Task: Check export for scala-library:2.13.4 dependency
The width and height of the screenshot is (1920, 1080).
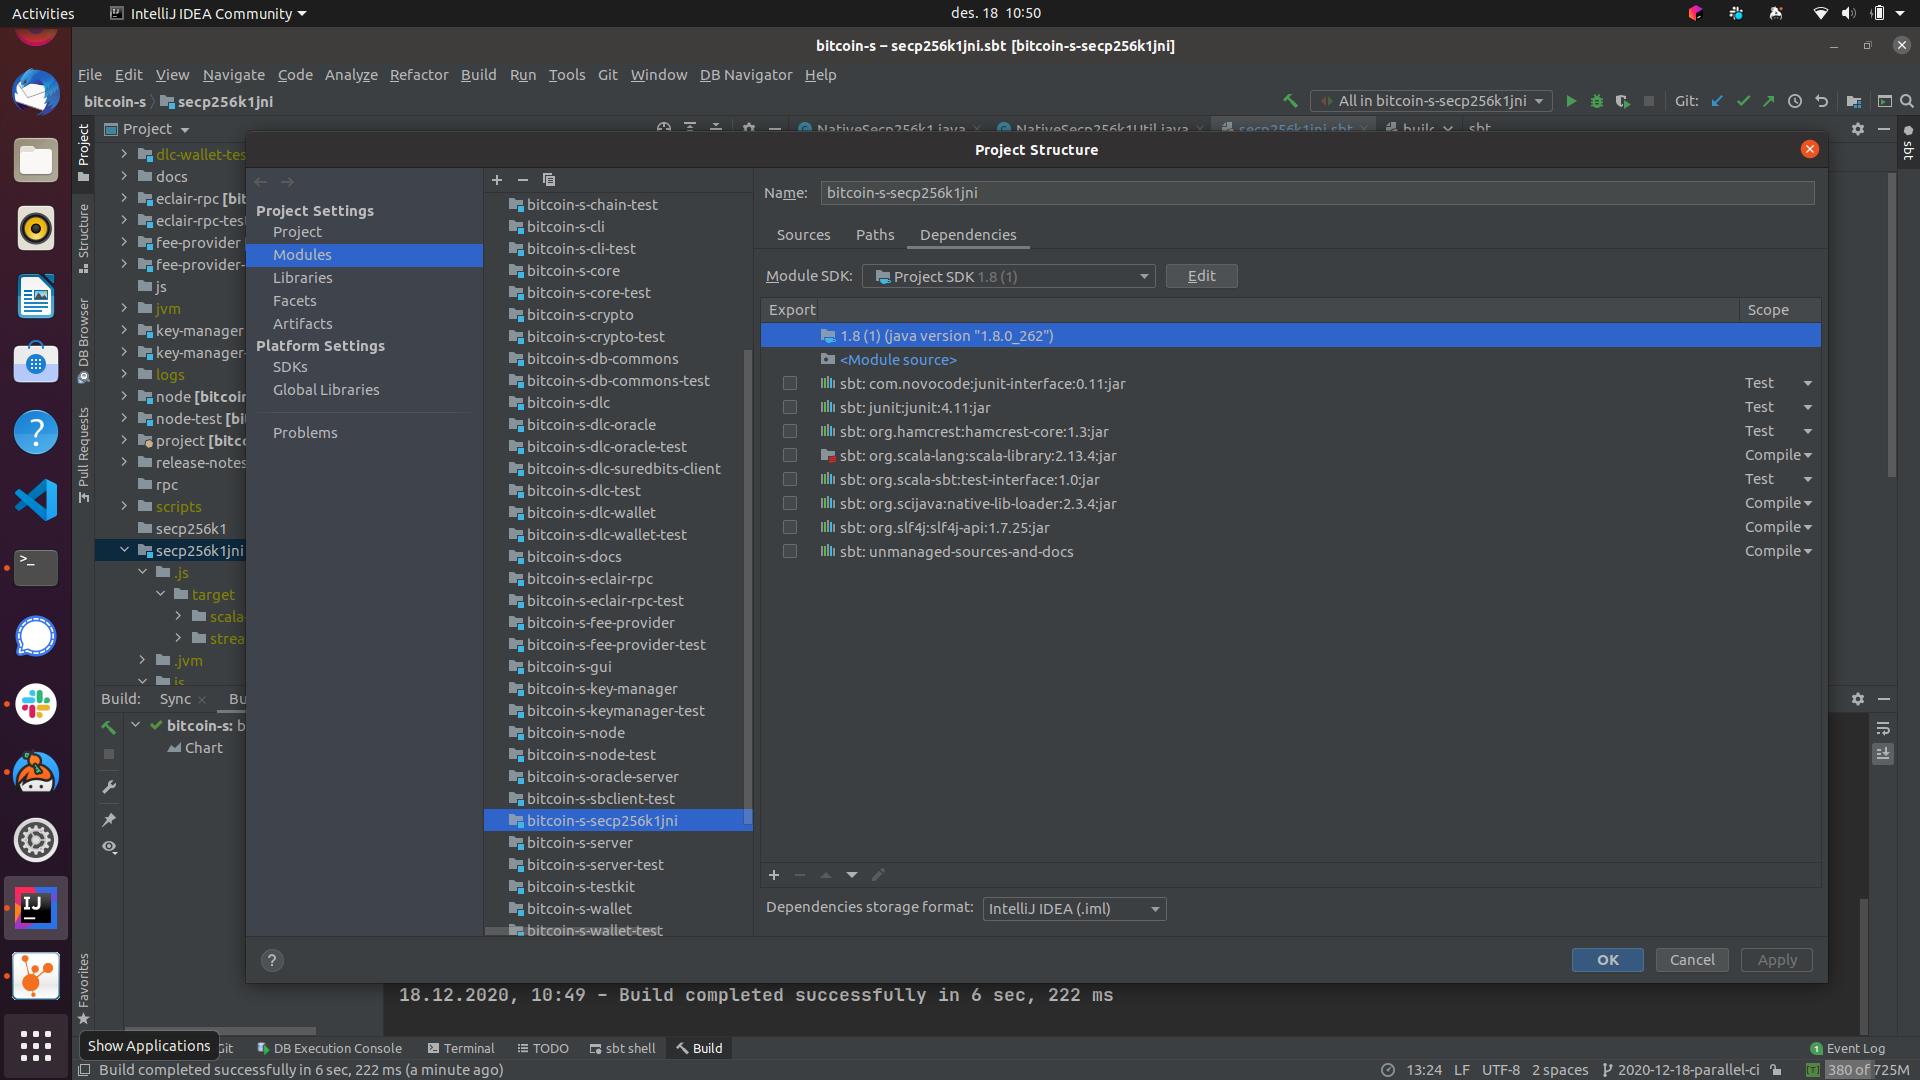Action: click(x=790, y=455)
